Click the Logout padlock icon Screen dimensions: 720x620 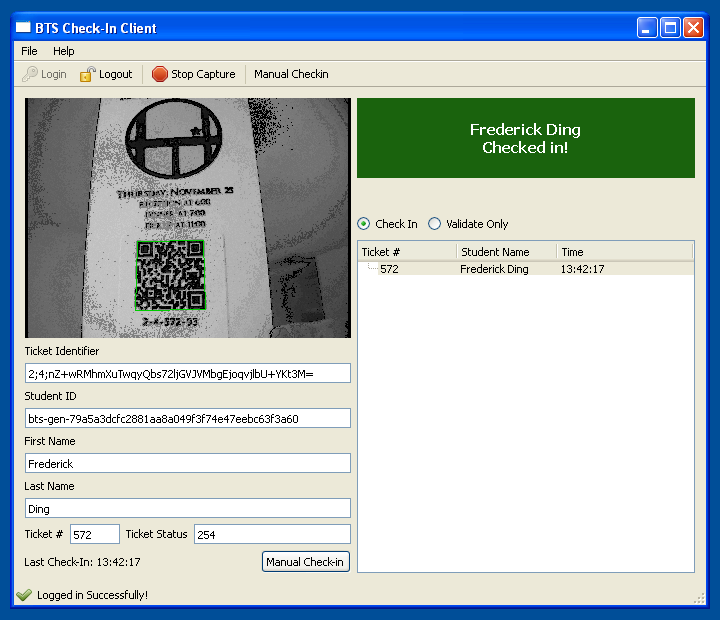pyautogui.click(x=88, y=74)
